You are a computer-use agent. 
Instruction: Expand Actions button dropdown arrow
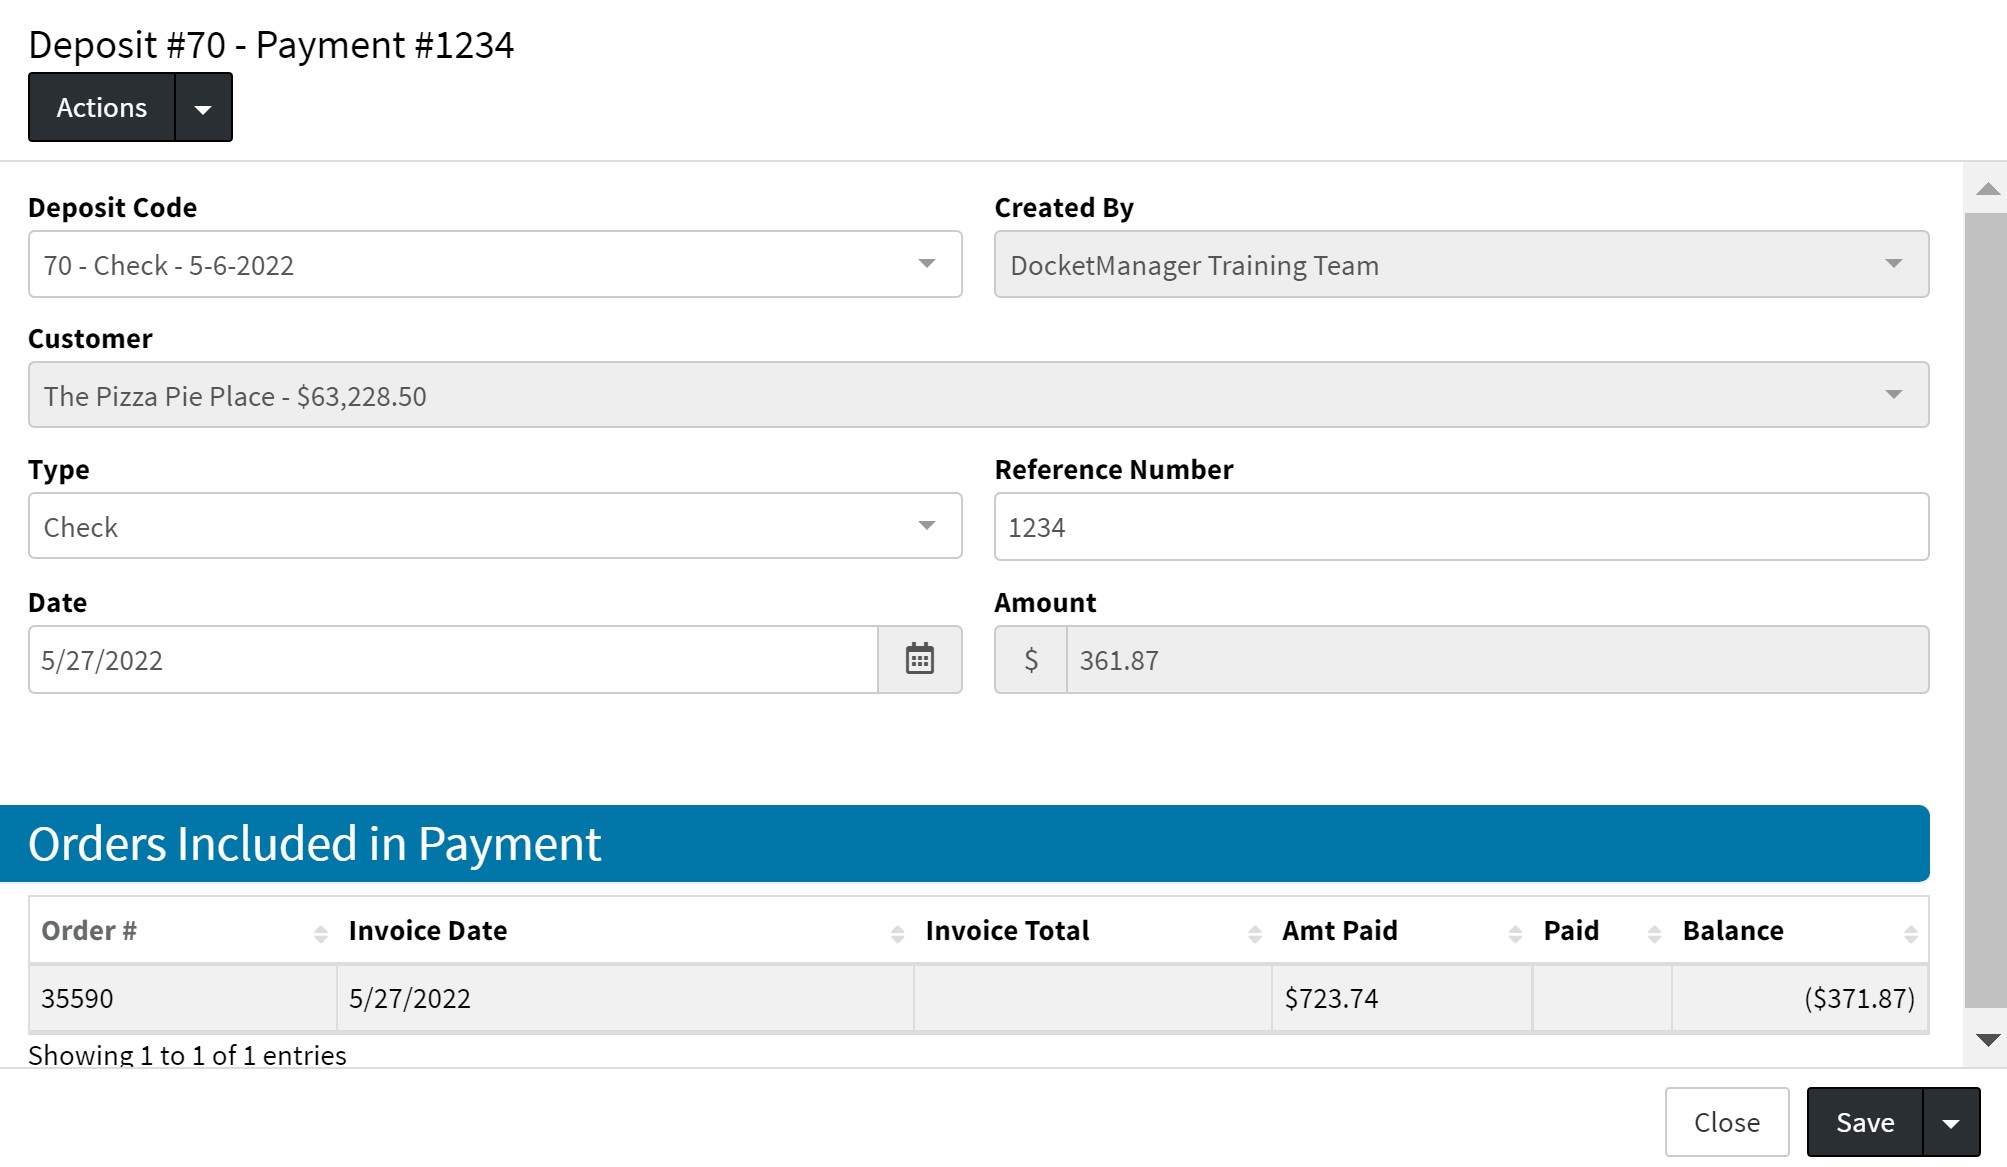point(203,108)
